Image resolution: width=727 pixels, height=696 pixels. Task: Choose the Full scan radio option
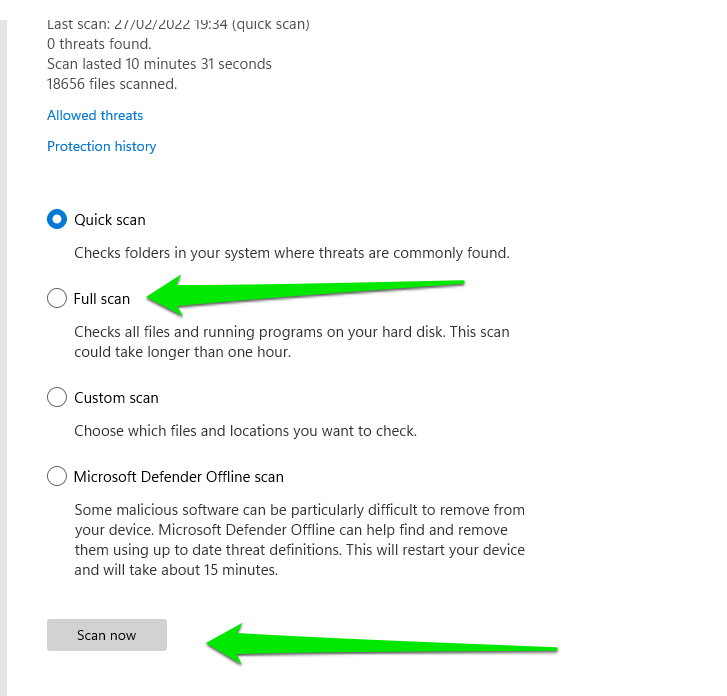[57, 298]
